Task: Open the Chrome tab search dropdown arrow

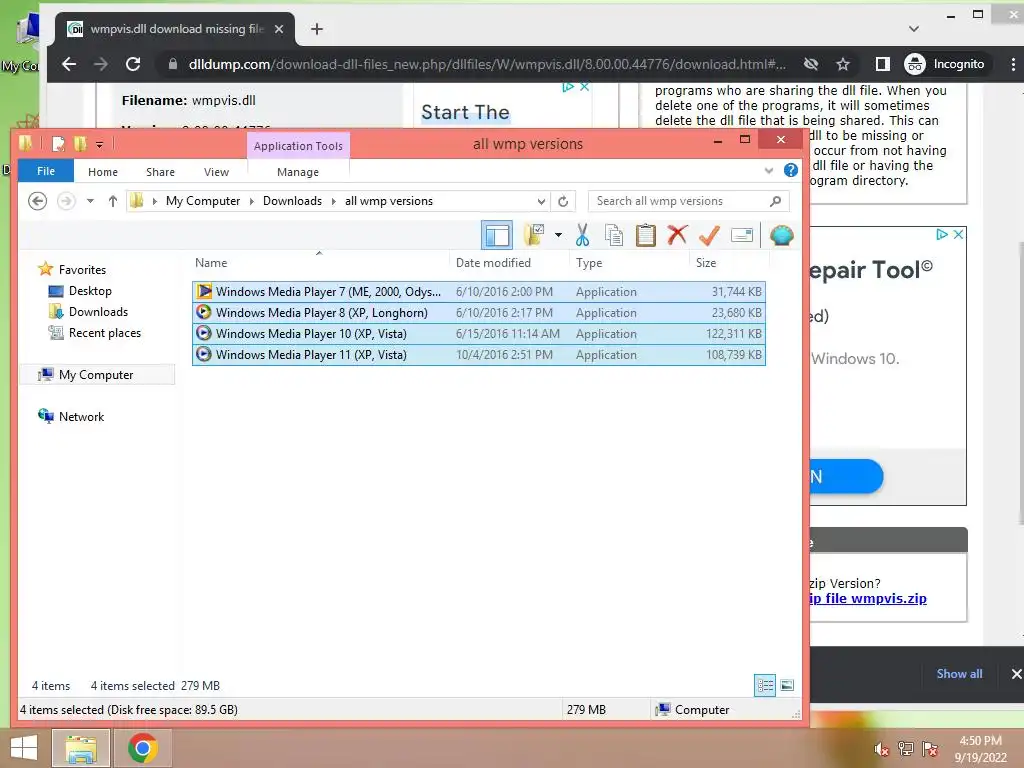Action: (x=914, y=29)
